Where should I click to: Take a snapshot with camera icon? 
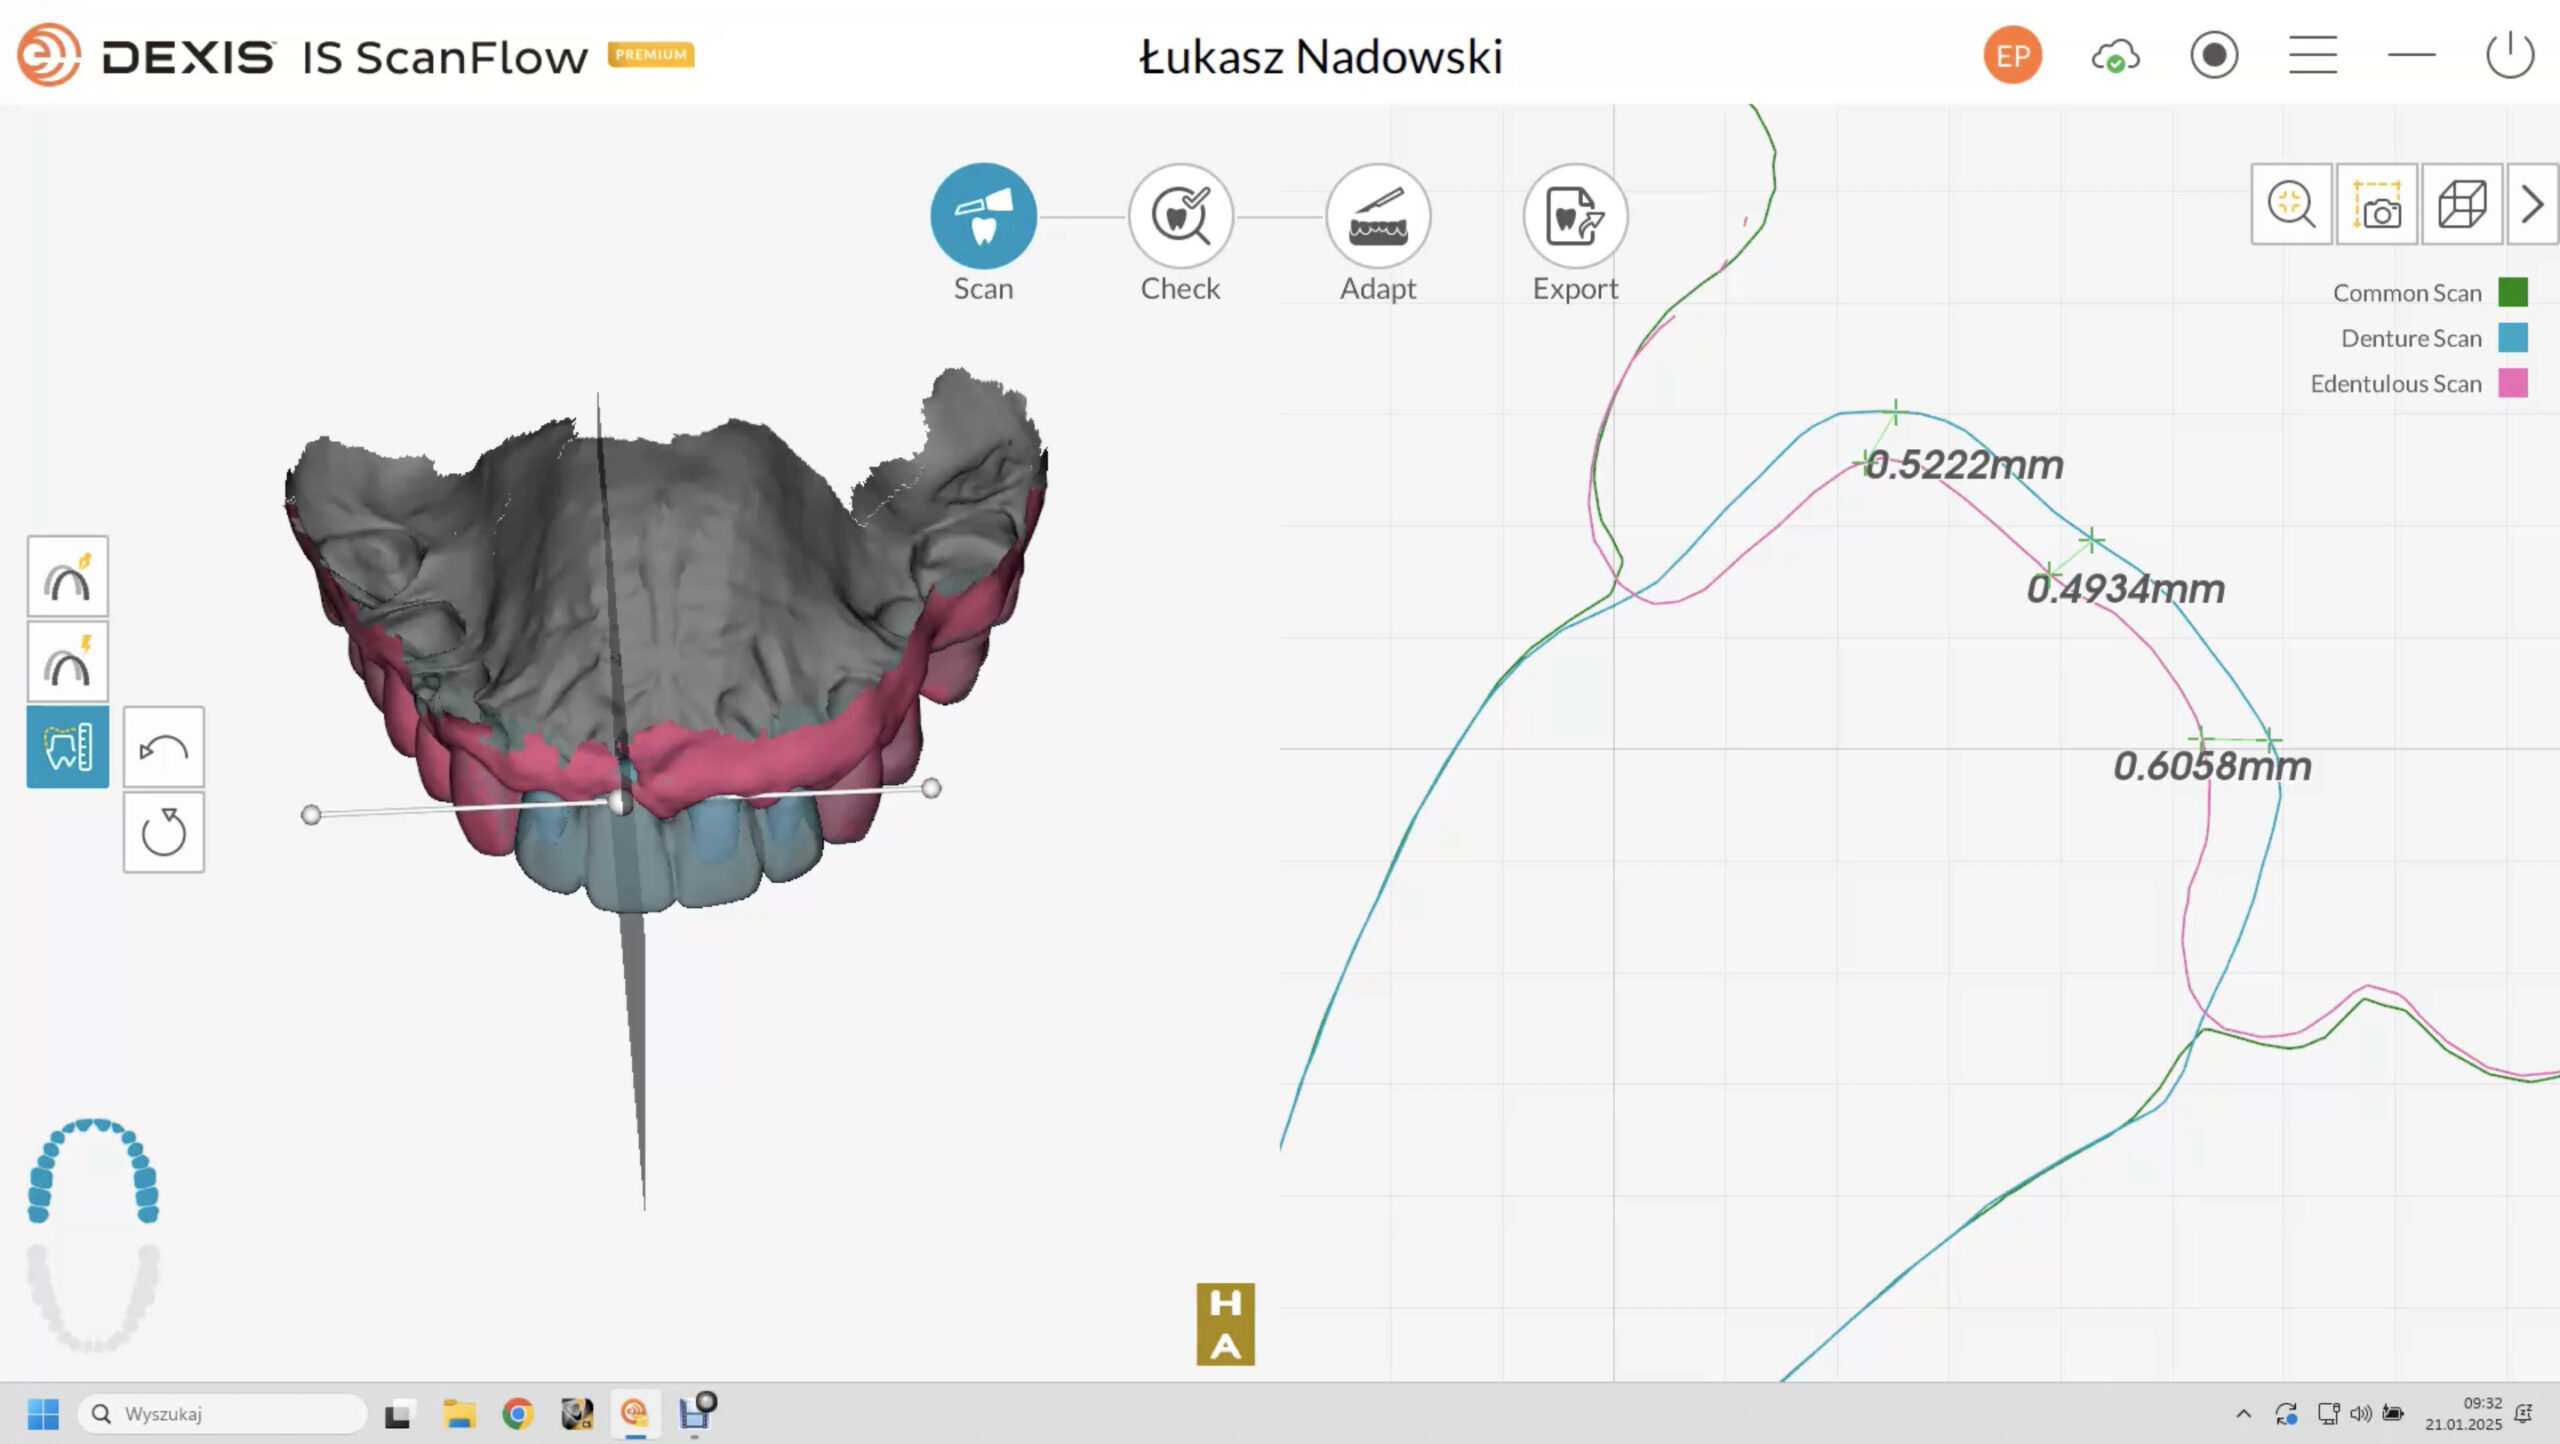tap(2377, 204)
